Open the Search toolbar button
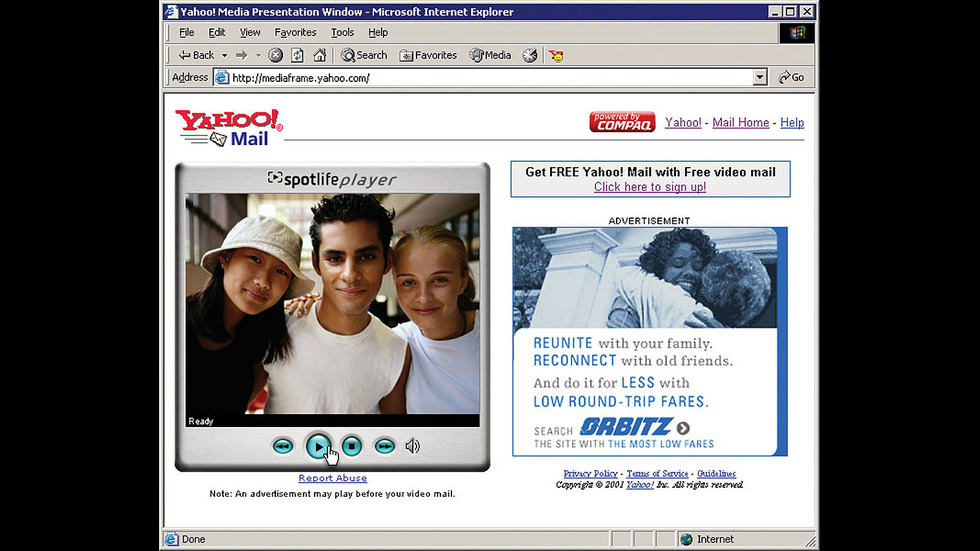 pos(364,56)
